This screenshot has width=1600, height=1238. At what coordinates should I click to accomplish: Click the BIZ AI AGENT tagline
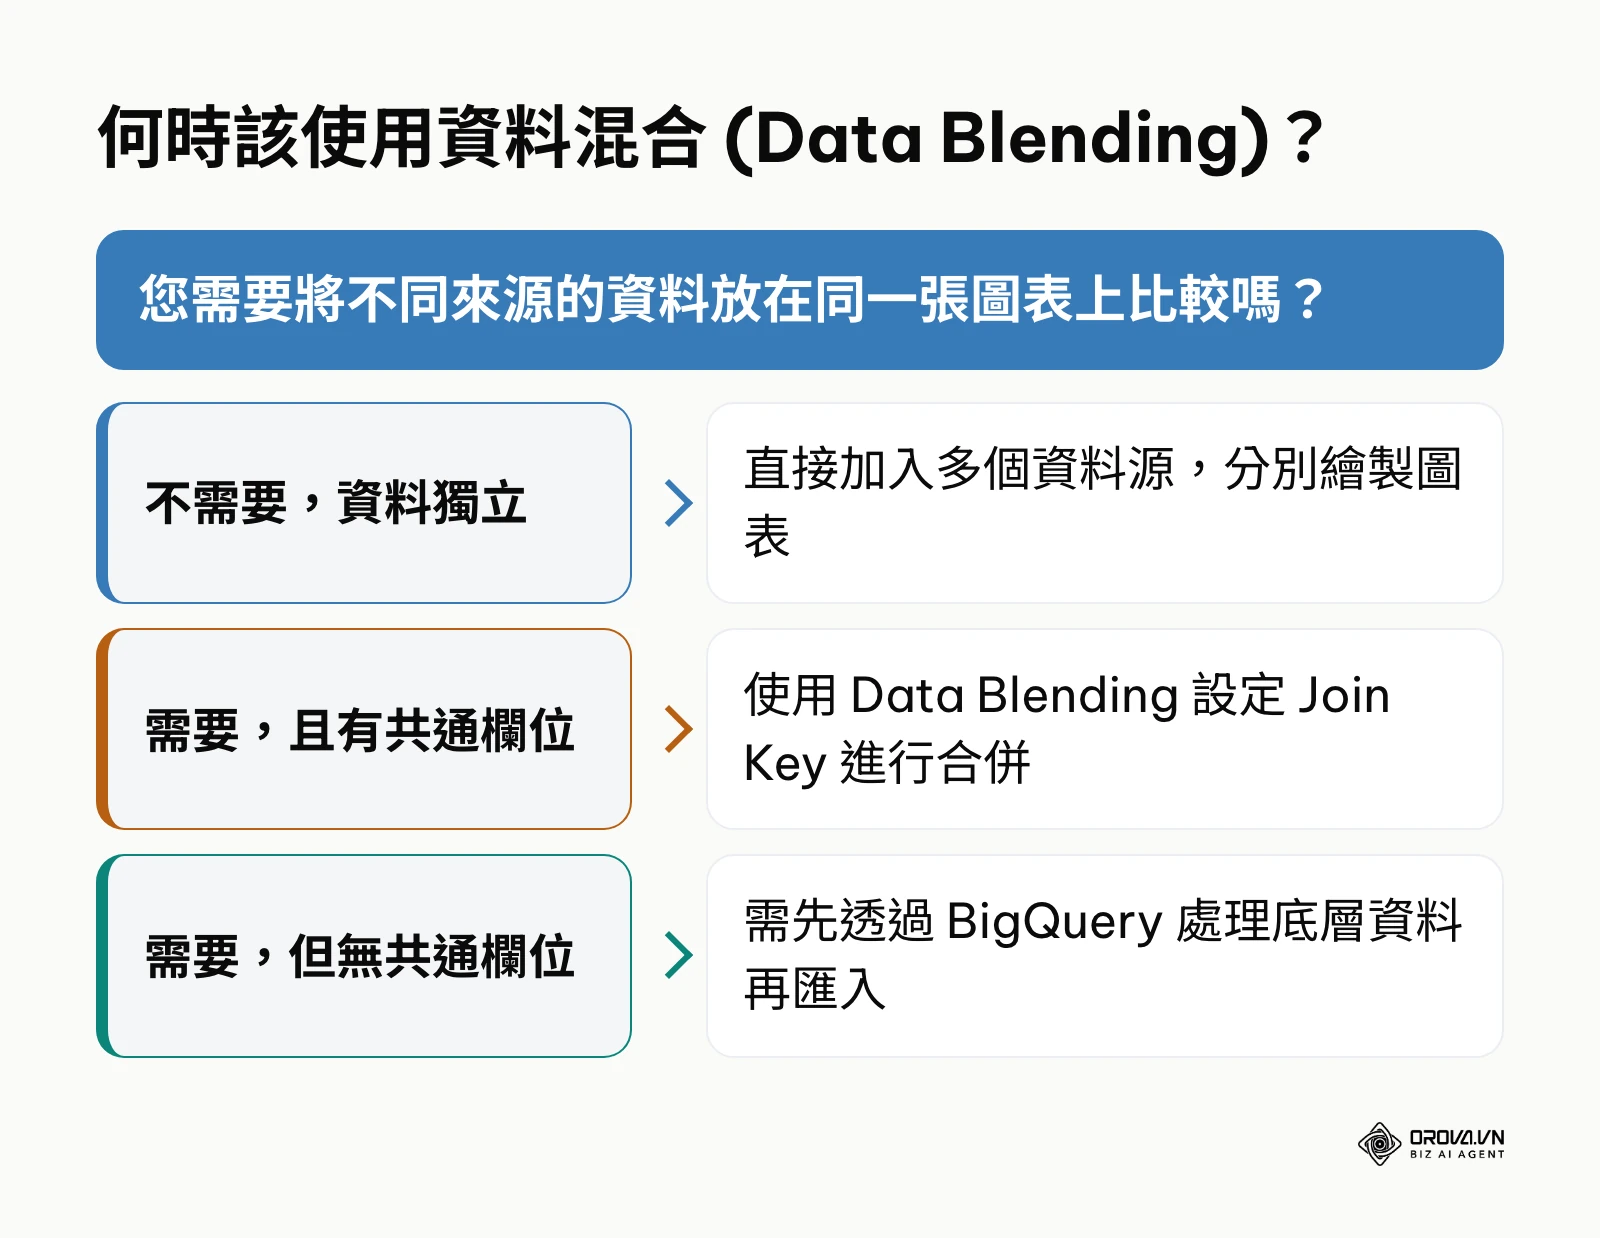tap(1457, 1154)
